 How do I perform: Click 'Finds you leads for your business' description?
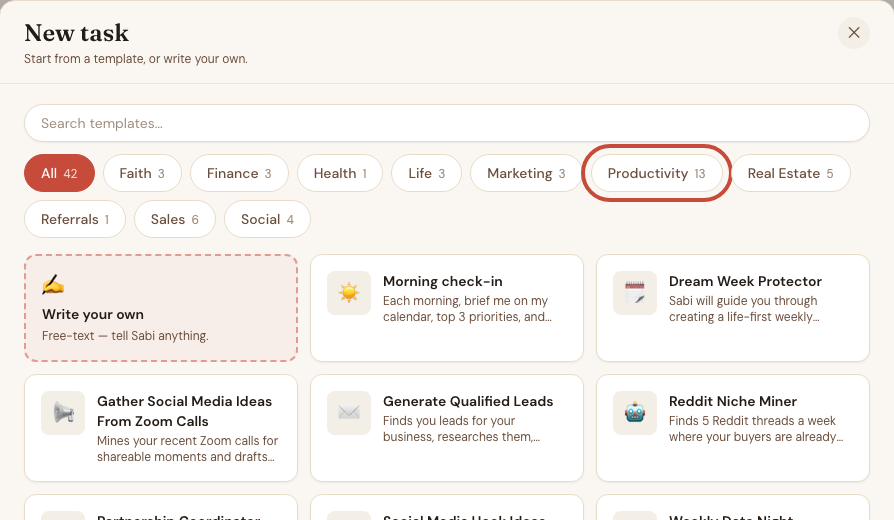pyautogui.click(x=461, y=429)
